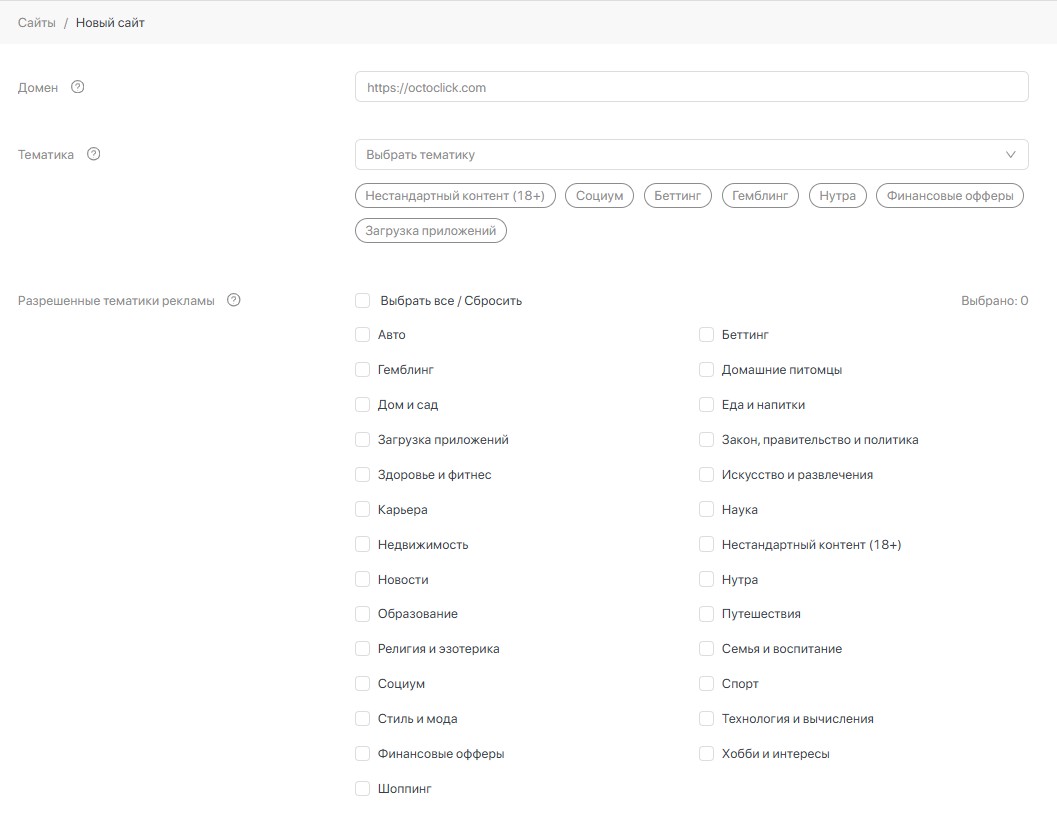Type in the domain input field

pos(691,87)
